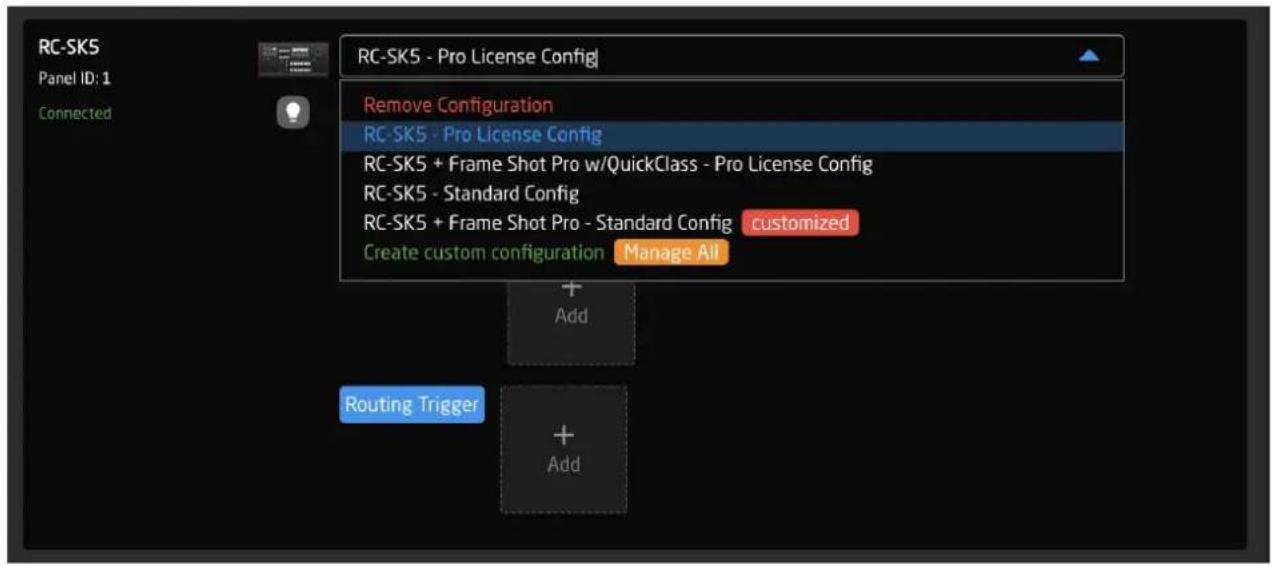Select RC-SK5 + Frame Shot Pro Standard Config
Viewport: 1273px width, 565px height.
548,223
